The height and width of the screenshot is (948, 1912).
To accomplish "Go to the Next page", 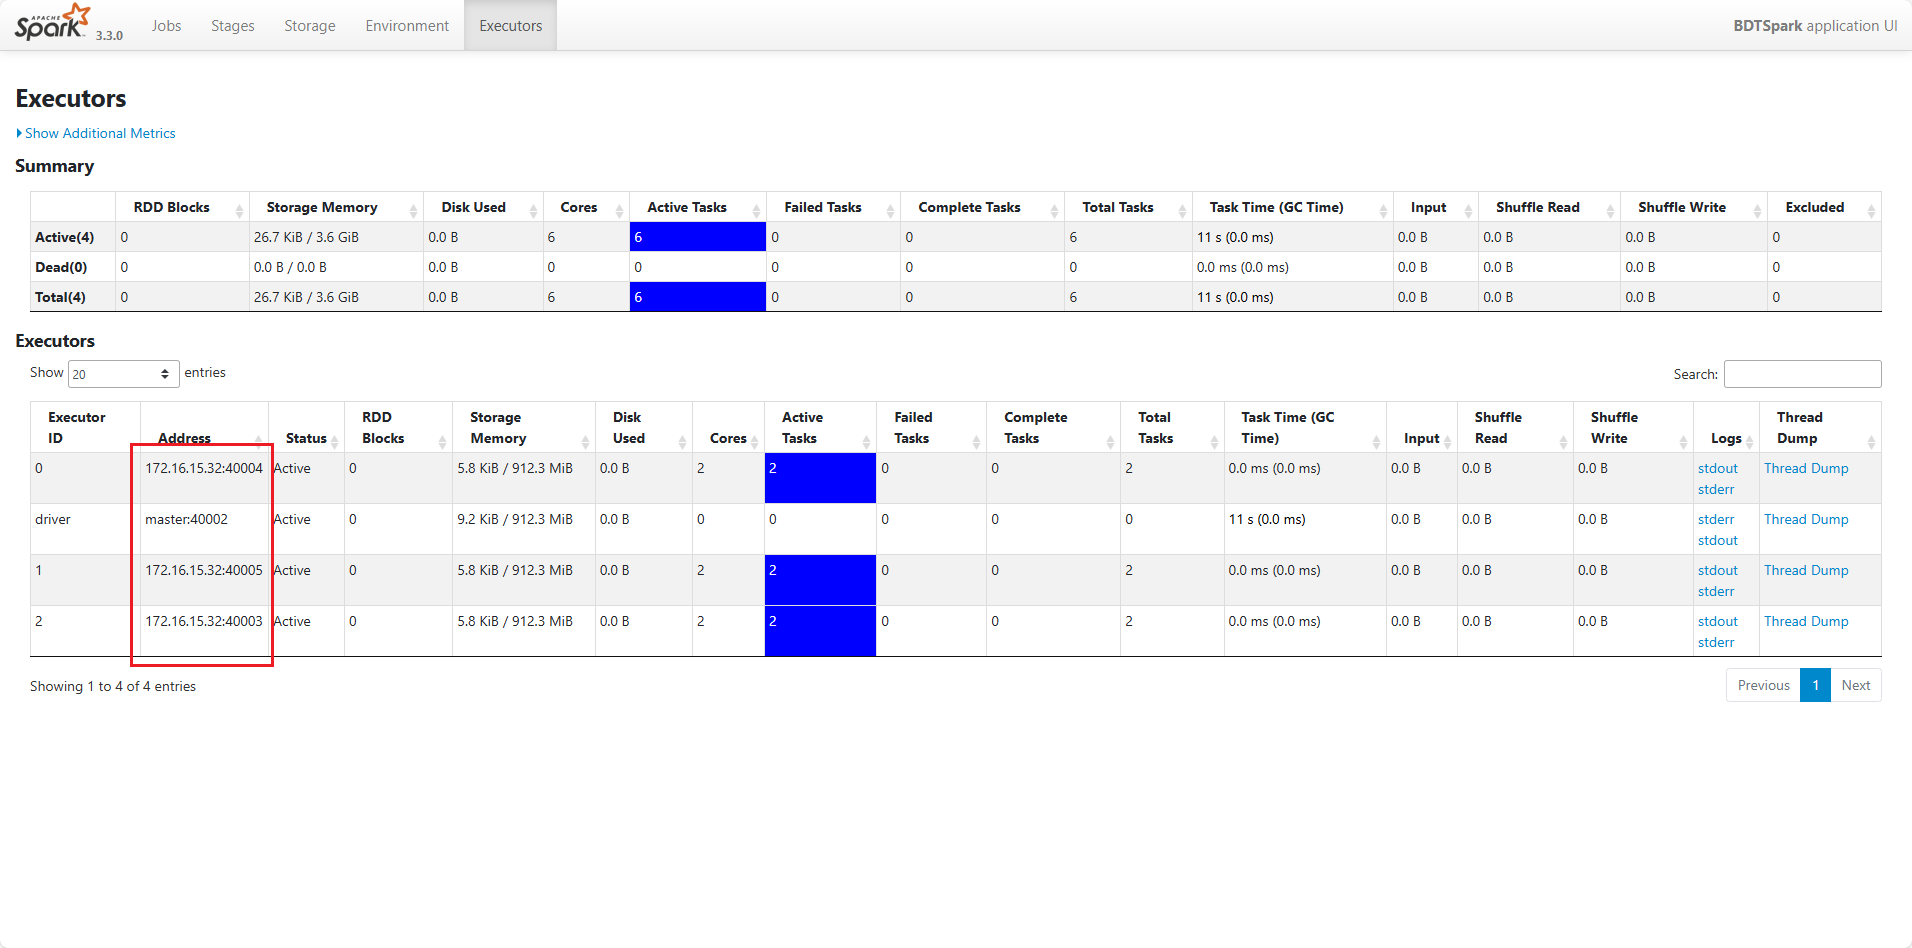I will pyautogui.click(x=1856, y=685).
